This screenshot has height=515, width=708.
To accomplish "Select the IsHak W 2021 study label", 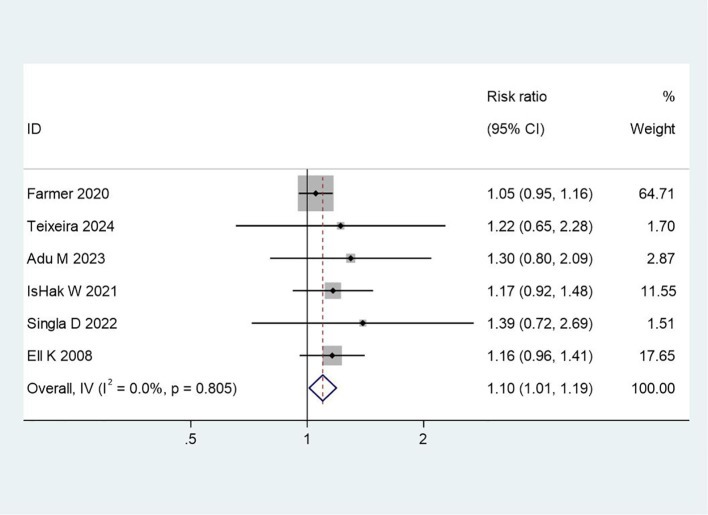I will (72, 291).
